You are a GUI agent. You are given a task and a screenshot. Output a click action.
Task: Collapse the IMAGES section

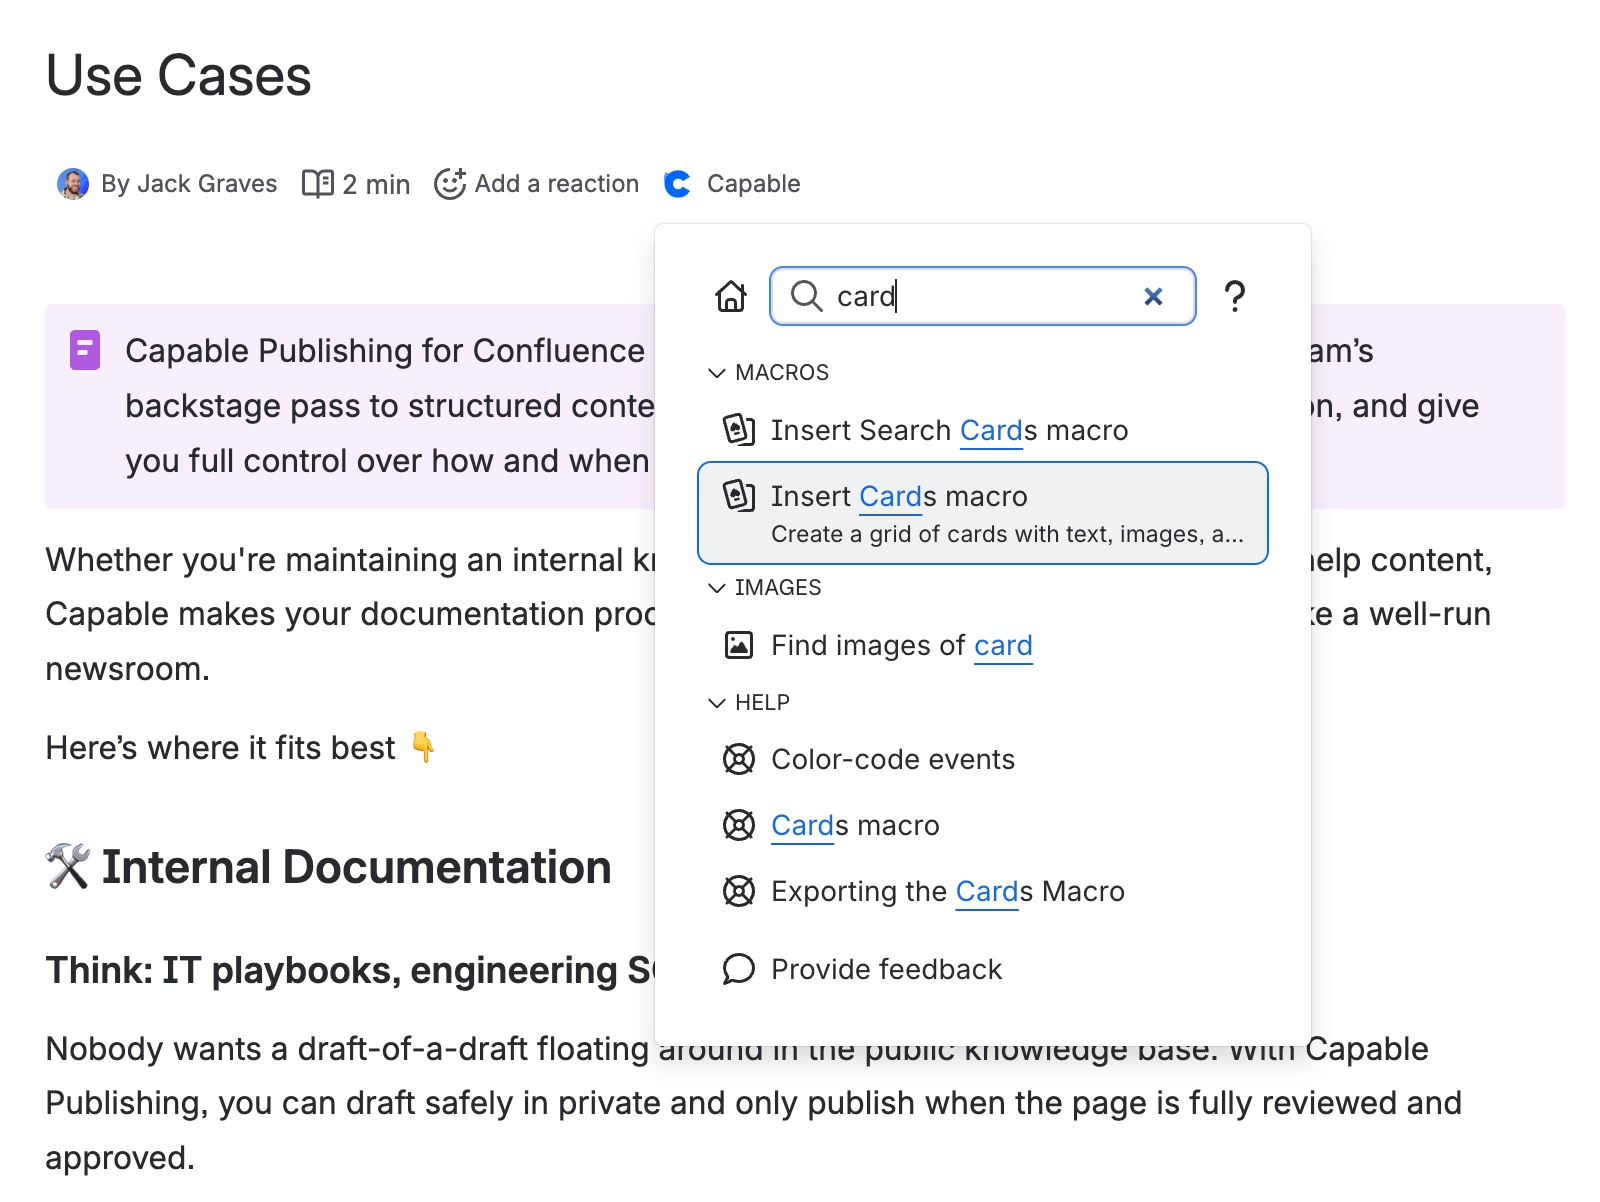coord(716,588)
